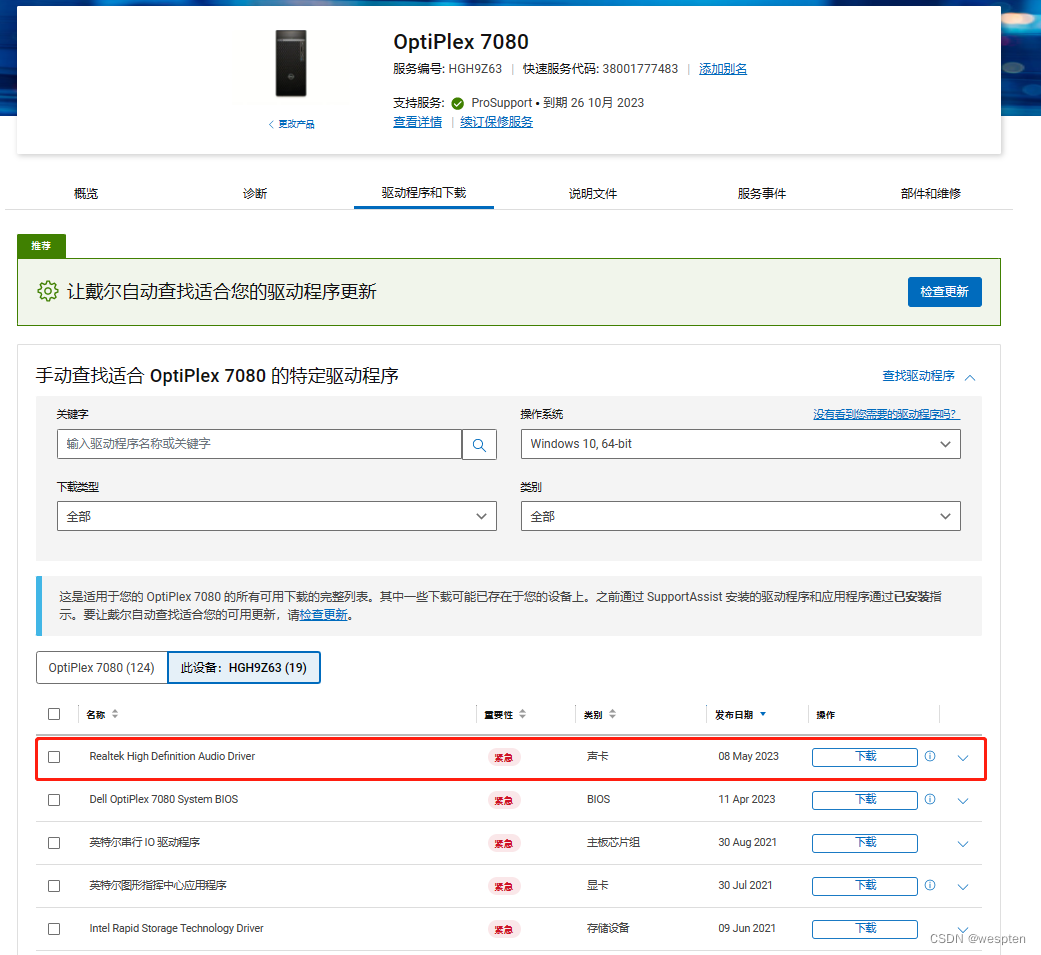Expand Intel Rapid Storage Technology row chevron
This screenshot has height=955, width=1041.
click(963, 928)
